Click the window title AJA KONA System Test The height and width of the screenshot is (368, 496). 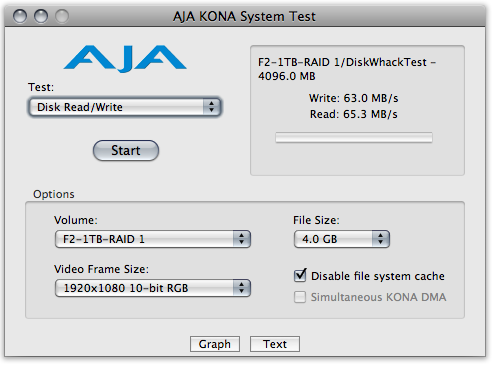(x=244, y=16)
